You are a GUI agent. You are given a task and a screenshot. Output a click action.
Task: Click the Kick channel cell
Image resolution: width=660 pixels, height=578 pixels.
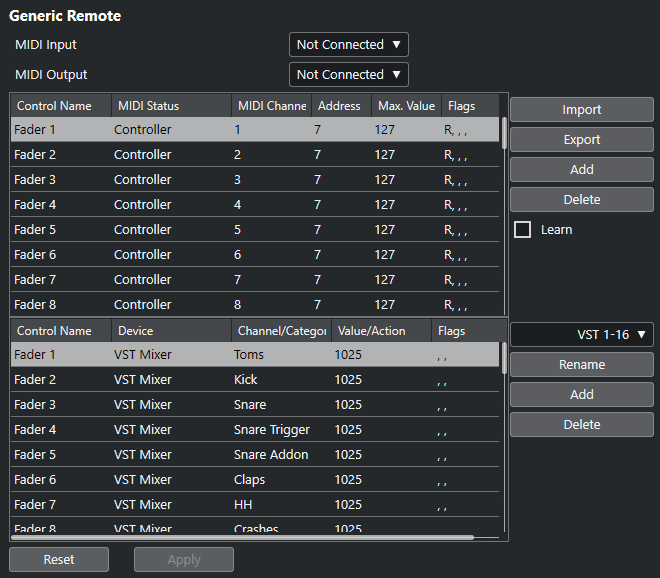point(245,379)
